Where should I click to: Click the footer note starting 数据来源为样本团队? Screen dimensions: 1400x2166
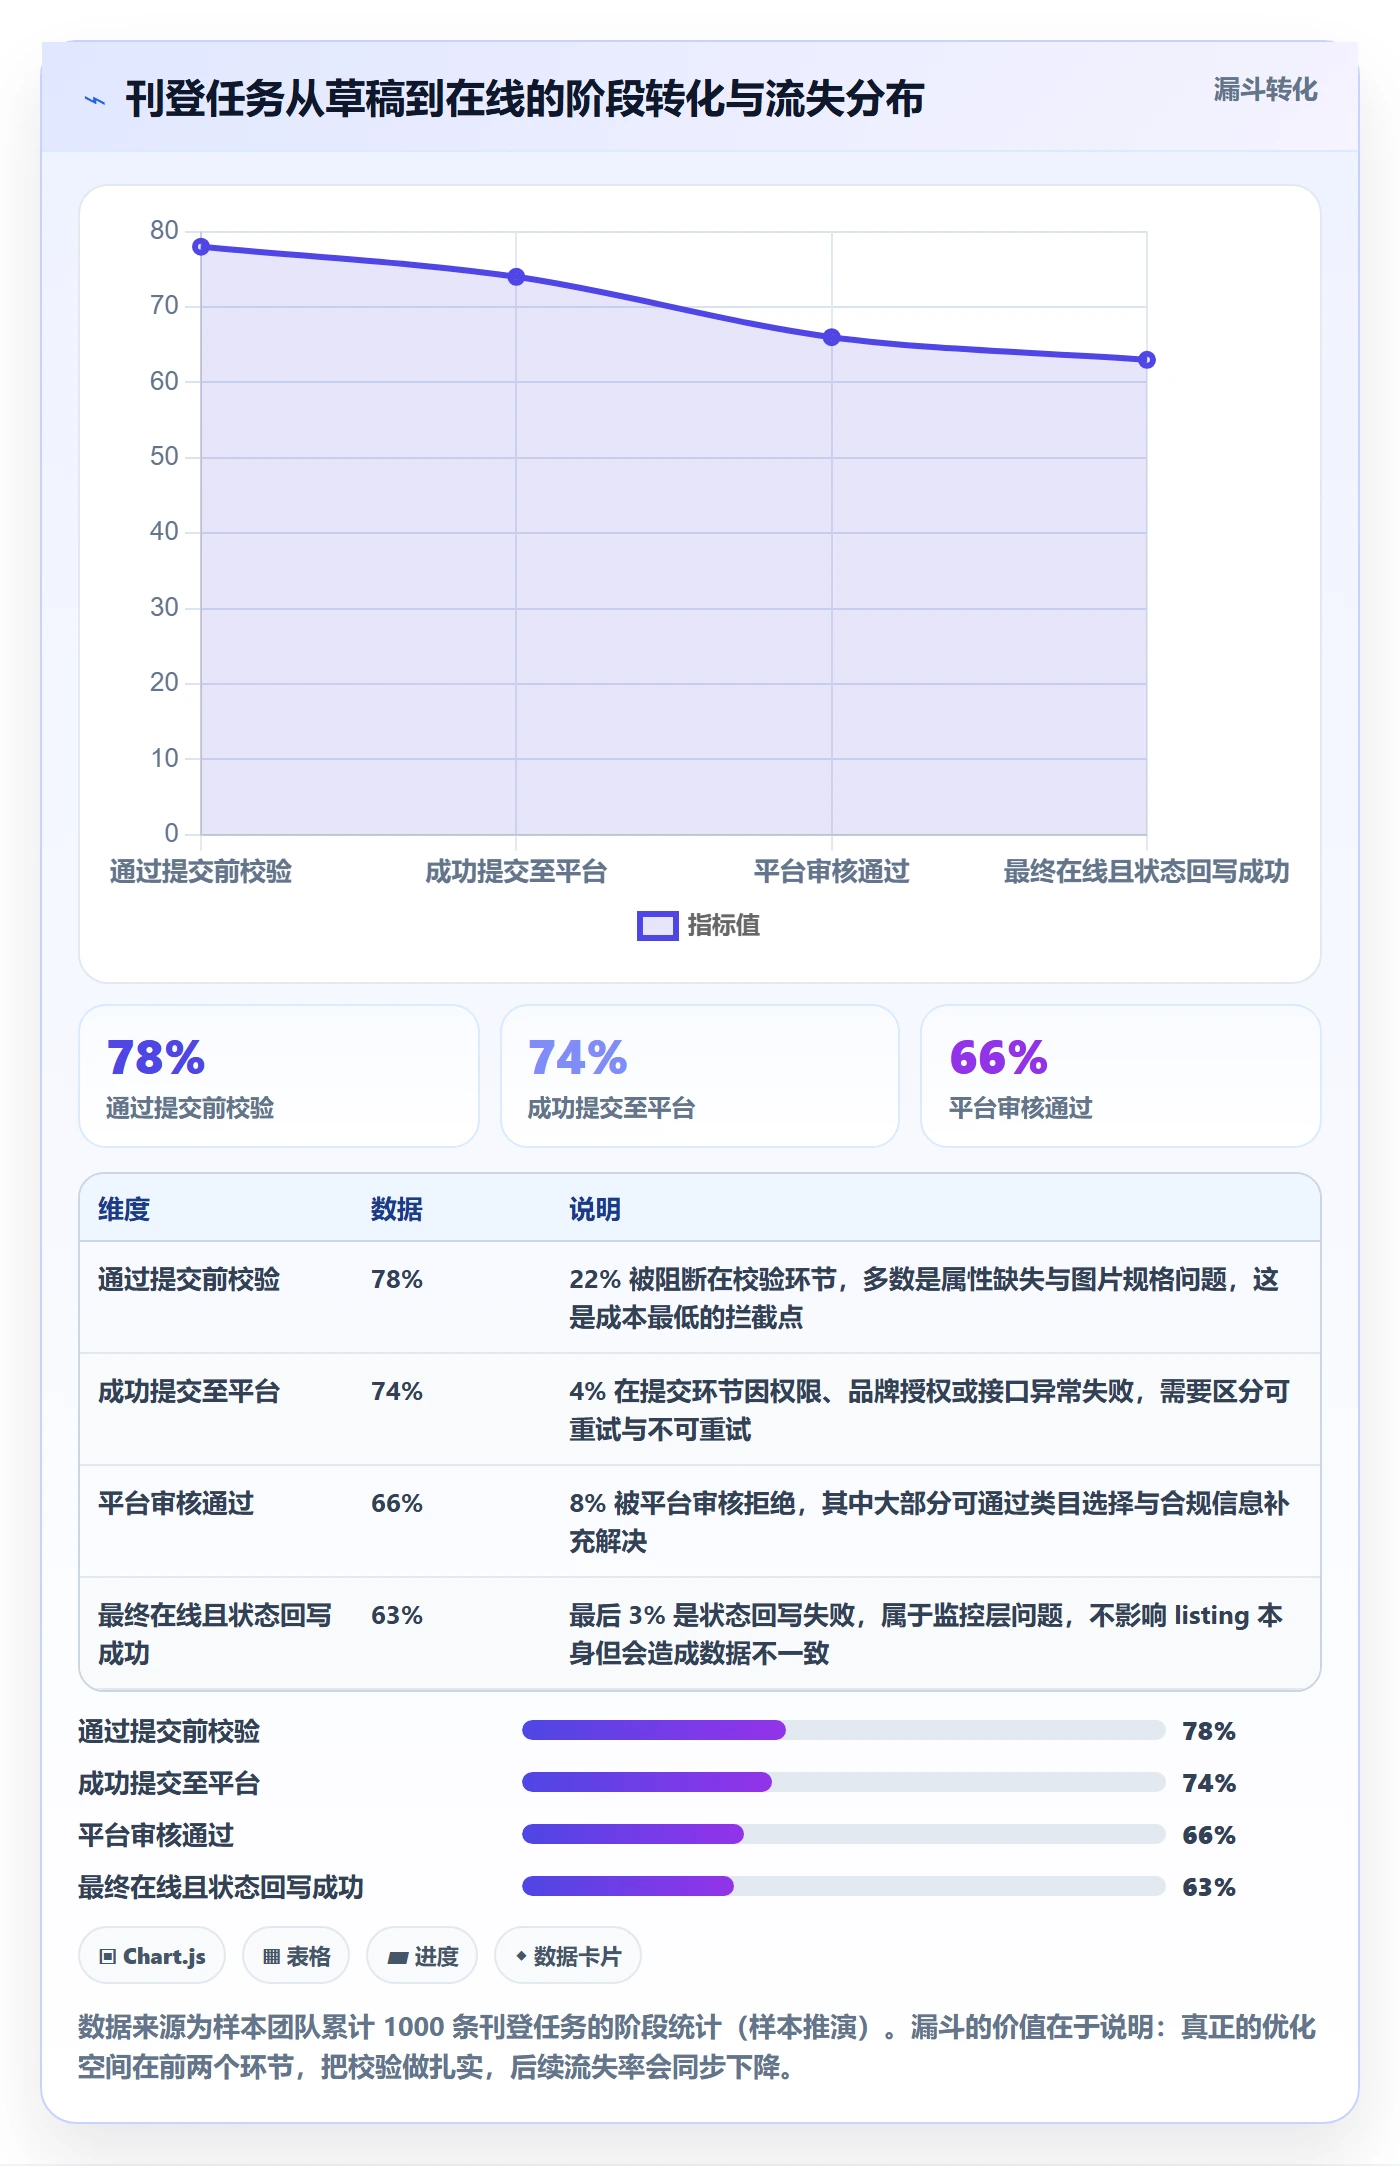coord(697,2047)
